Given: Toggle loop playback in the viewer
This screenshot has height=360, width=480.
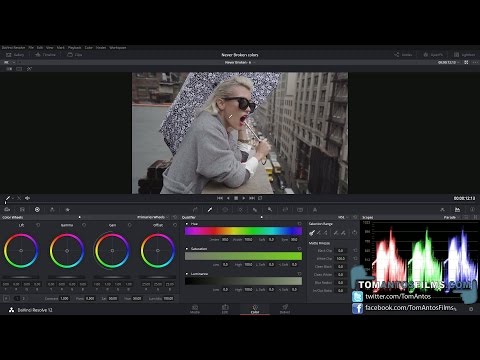Looking at the screenshot, I should (260, 198).
